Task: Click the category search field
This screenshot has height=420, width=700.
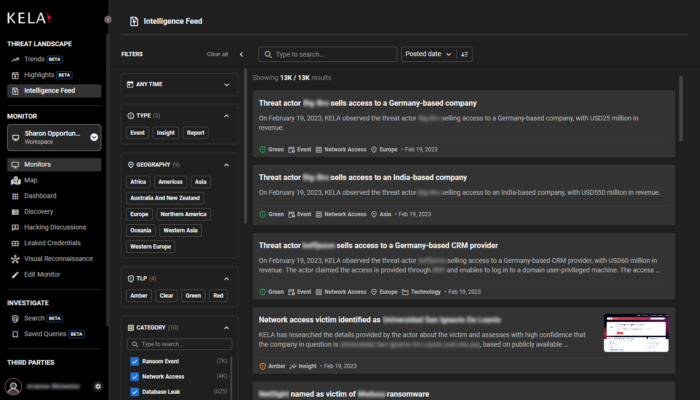Action: pyautogui.click(x=179, y=344)
